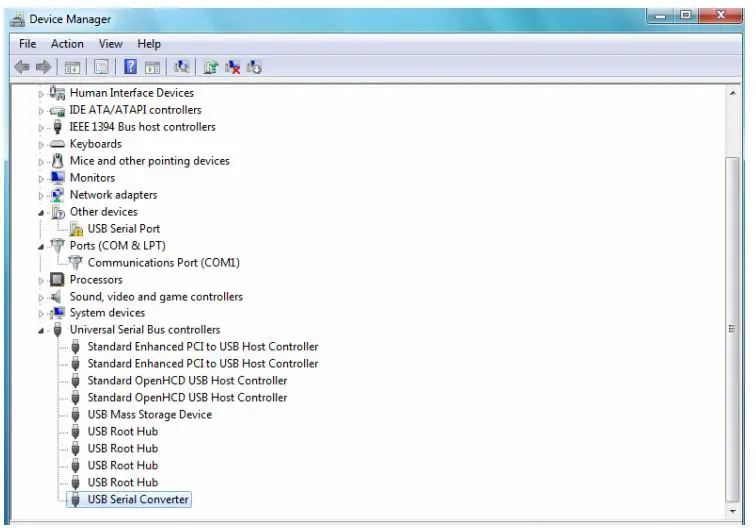Click the Monitors category icon

click(57, 177)
